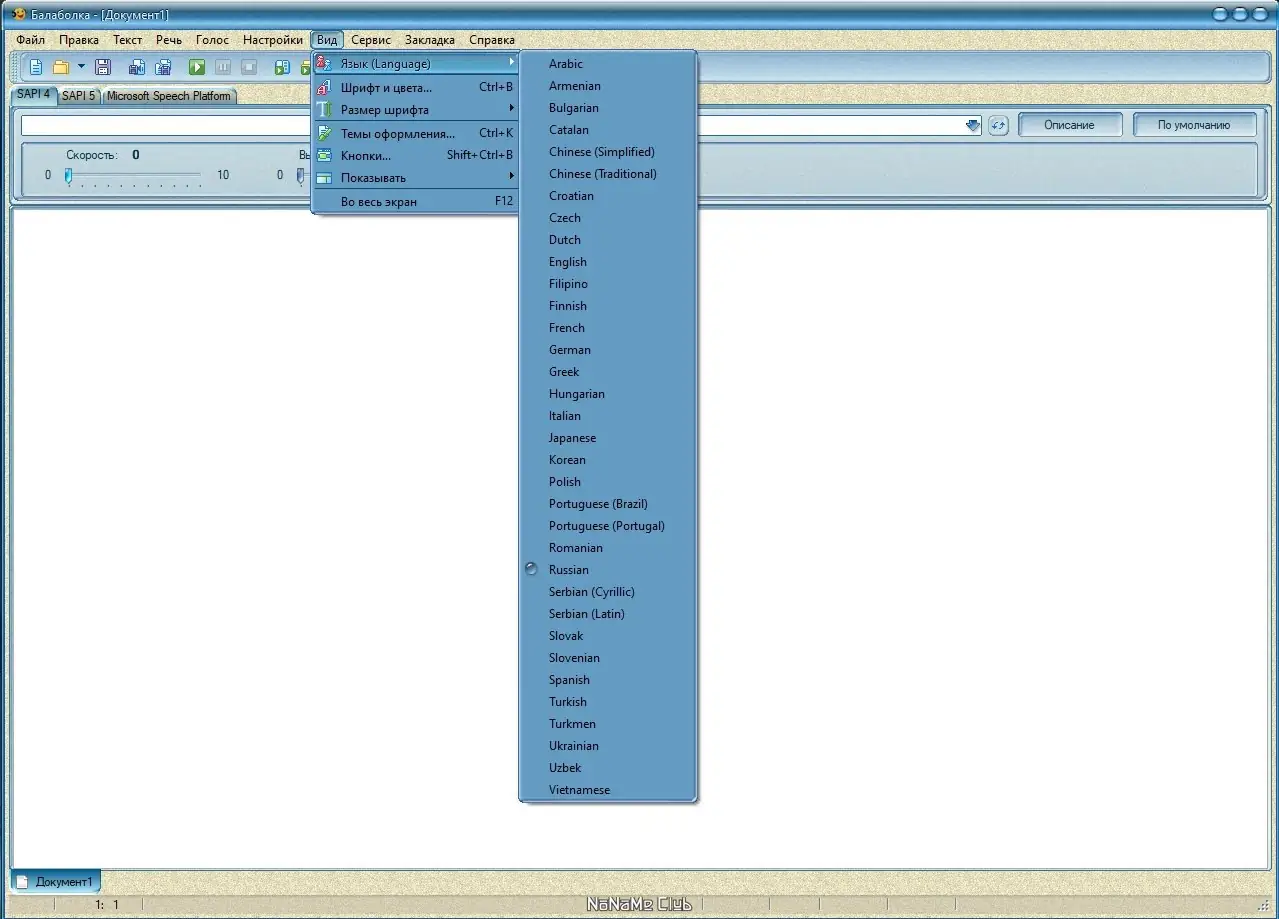Open the Настройки menu
Image resolution: width=1279 pixels, height=919 pixels.
point(272,40)
